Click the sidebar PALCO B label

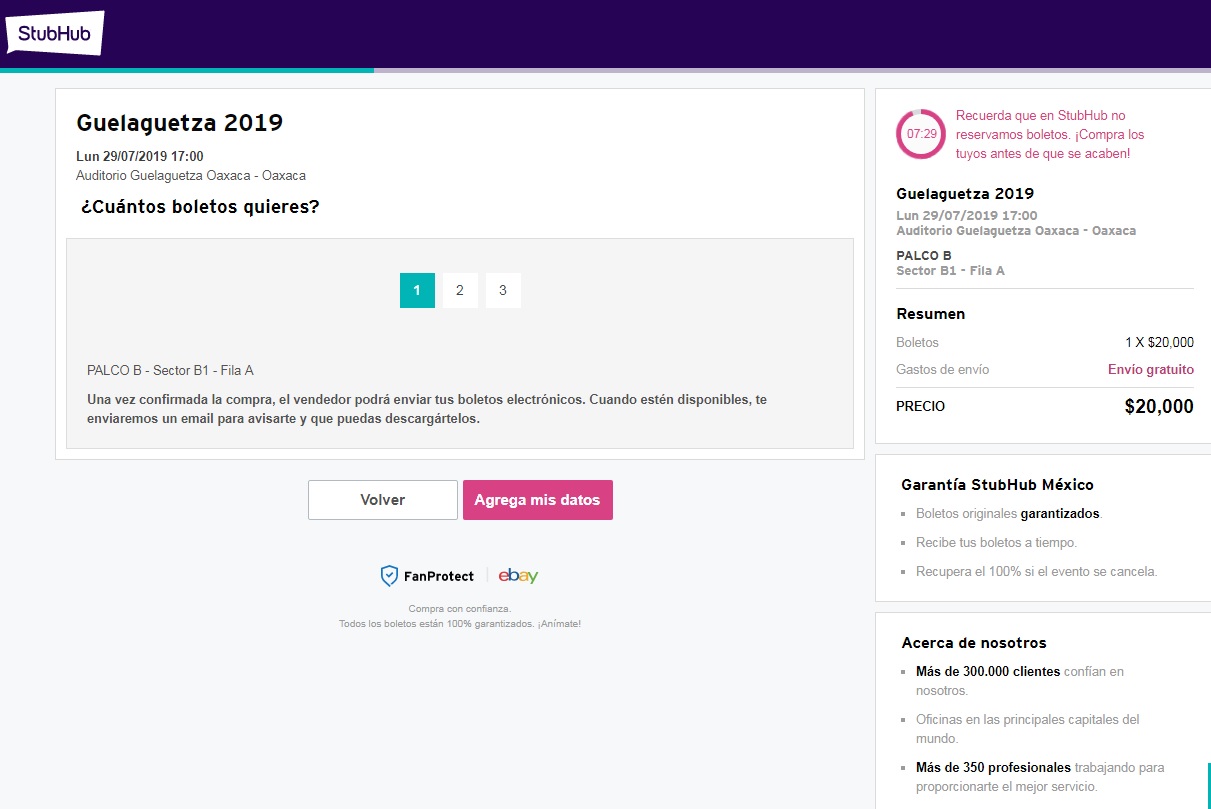pos(924,256)
